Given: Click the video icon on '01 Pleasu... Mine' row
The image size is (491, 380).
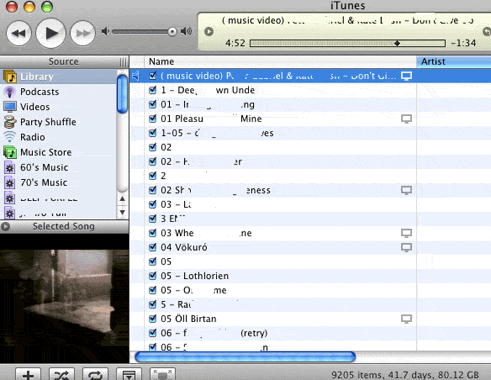Looking at the screenshot, I should pyautogui.click(x=406, y=119).
